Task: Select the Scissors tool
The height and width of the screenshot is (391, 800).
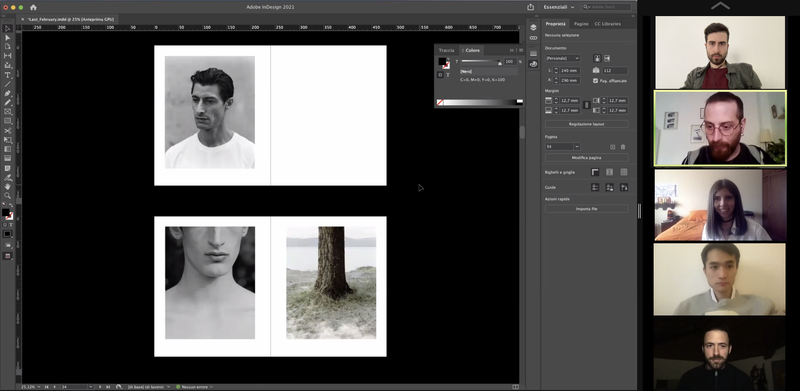Action: (x=8, y=131)
